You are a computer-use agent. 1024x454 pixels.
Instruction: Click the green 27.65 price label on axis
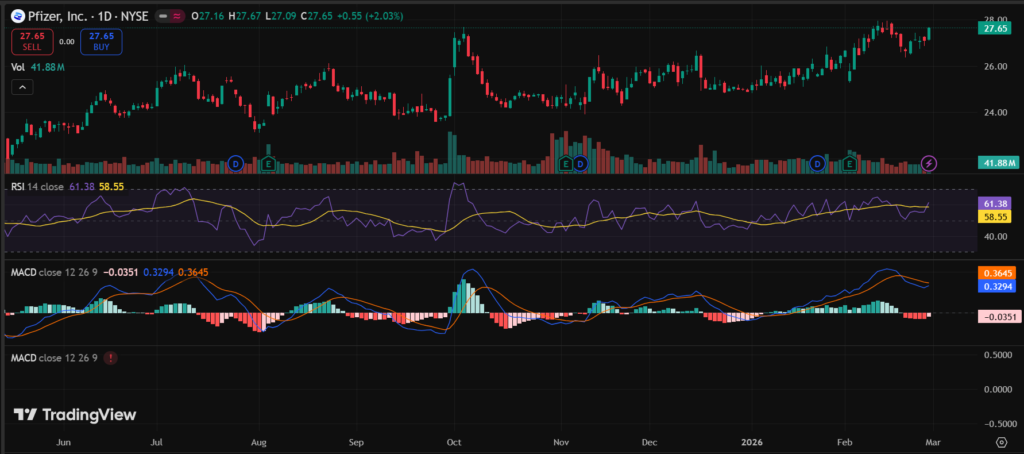993,29
